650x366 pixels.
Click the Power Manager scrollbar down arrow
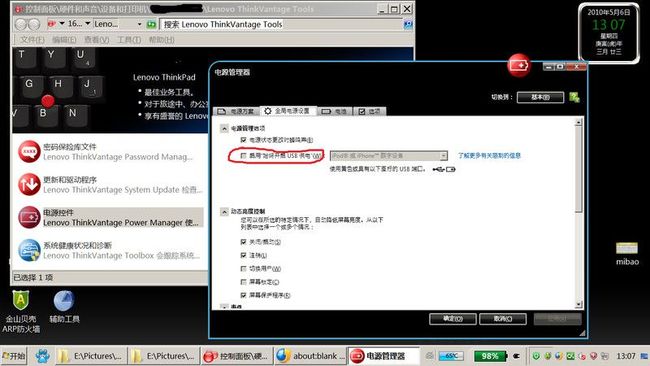point(578,305)
